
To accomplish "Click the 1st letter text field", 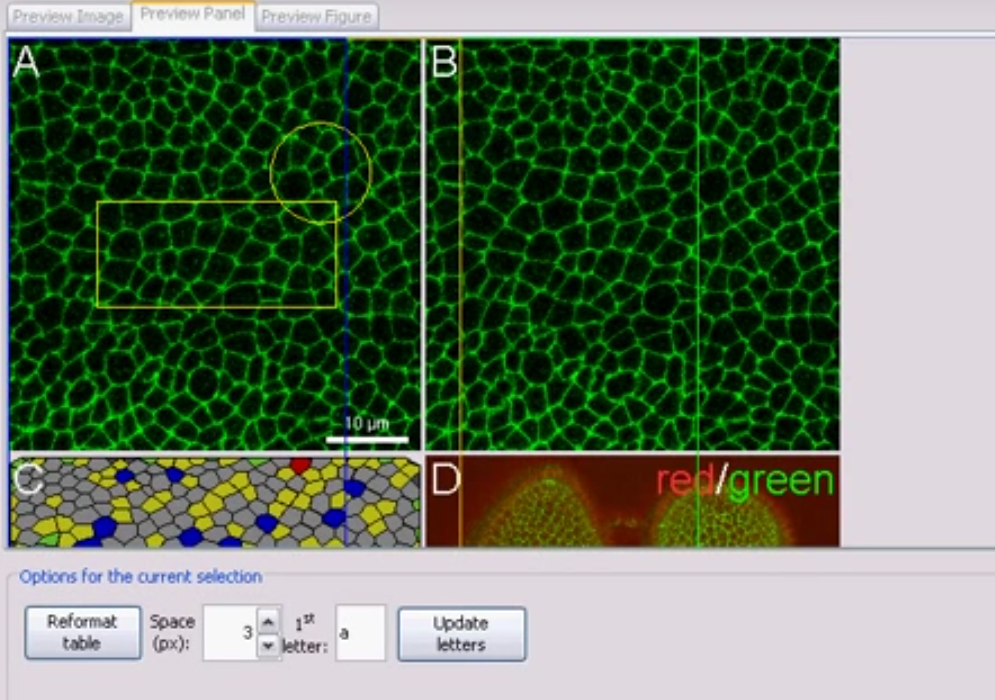I will (360, 633).
